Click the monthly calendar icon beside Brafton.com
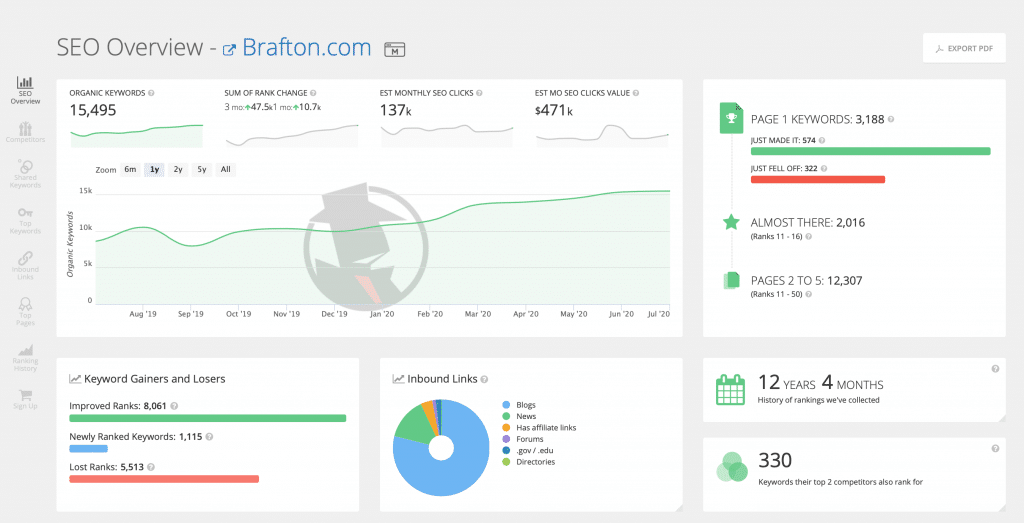This screenshot has height=523, width=1024. [x=395, y=49]
